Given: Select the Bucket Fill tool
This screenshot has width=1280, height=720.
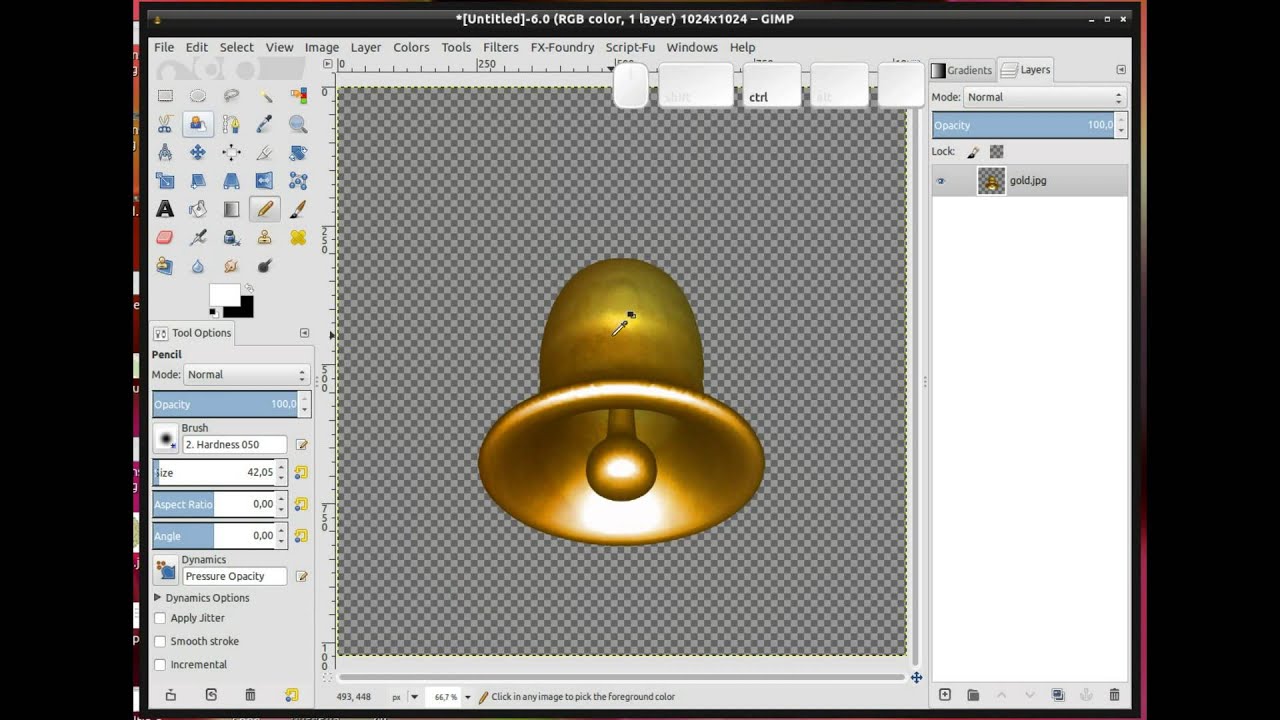Looking at the screenshot, I should [x=198, y=209].
